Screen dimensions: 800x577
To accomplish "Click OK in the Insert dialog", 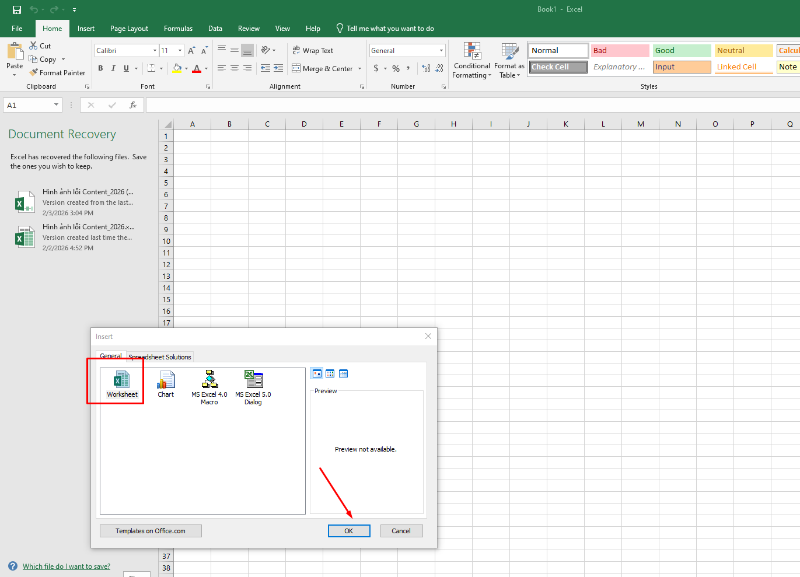I will (x=349, y=531).
